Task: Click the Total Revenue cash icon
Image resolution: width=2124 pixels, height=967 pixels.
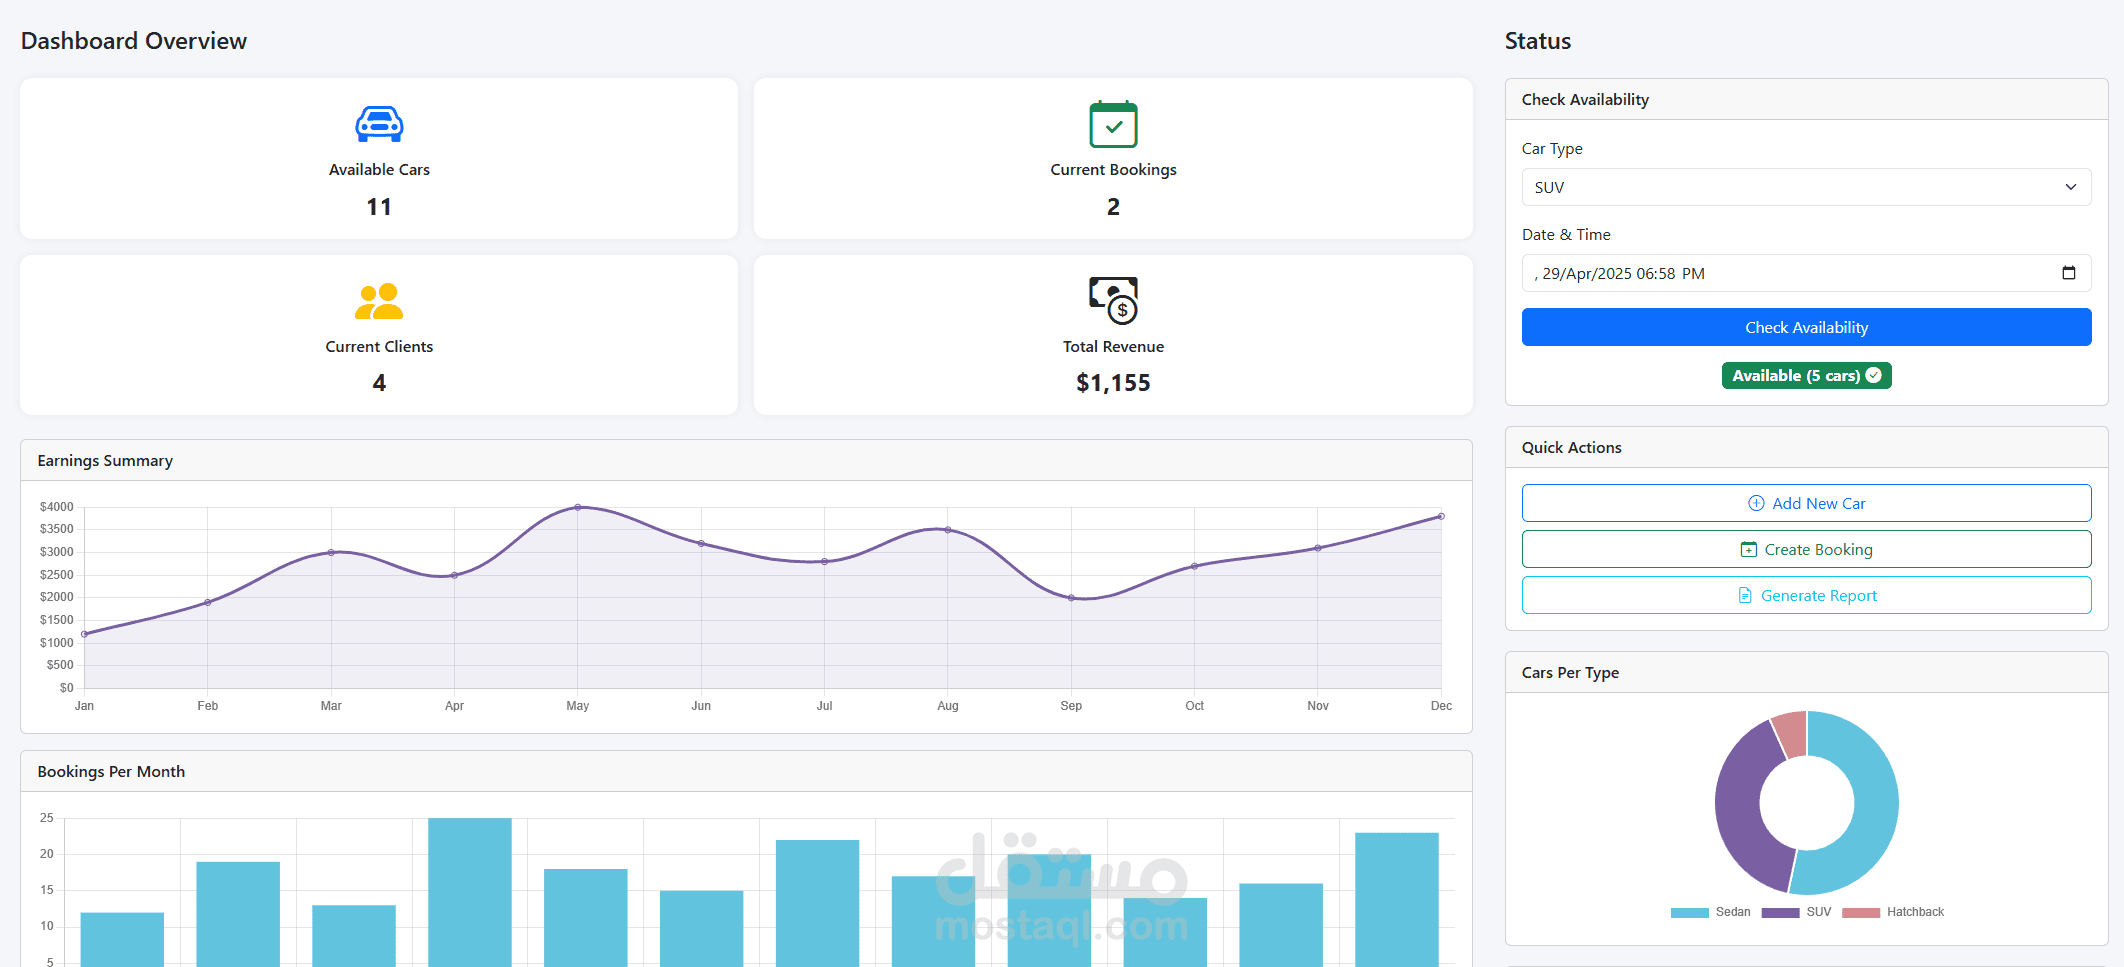Action: [x=1113, y=300]
